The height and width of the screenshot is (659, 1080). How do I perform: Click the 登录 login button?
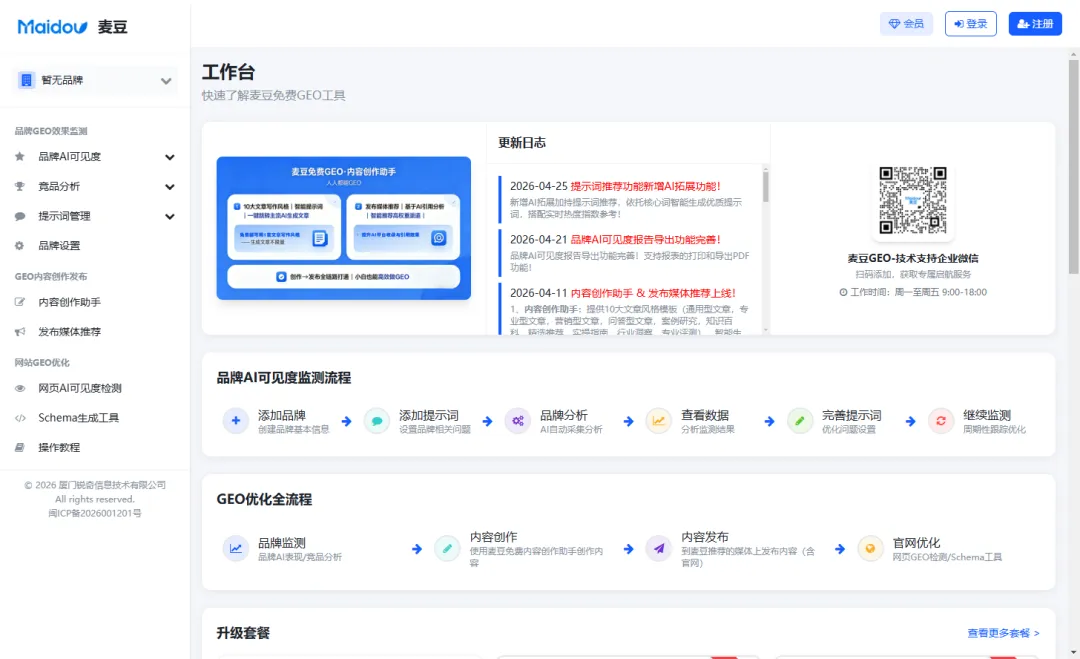(x=970, y=23)
